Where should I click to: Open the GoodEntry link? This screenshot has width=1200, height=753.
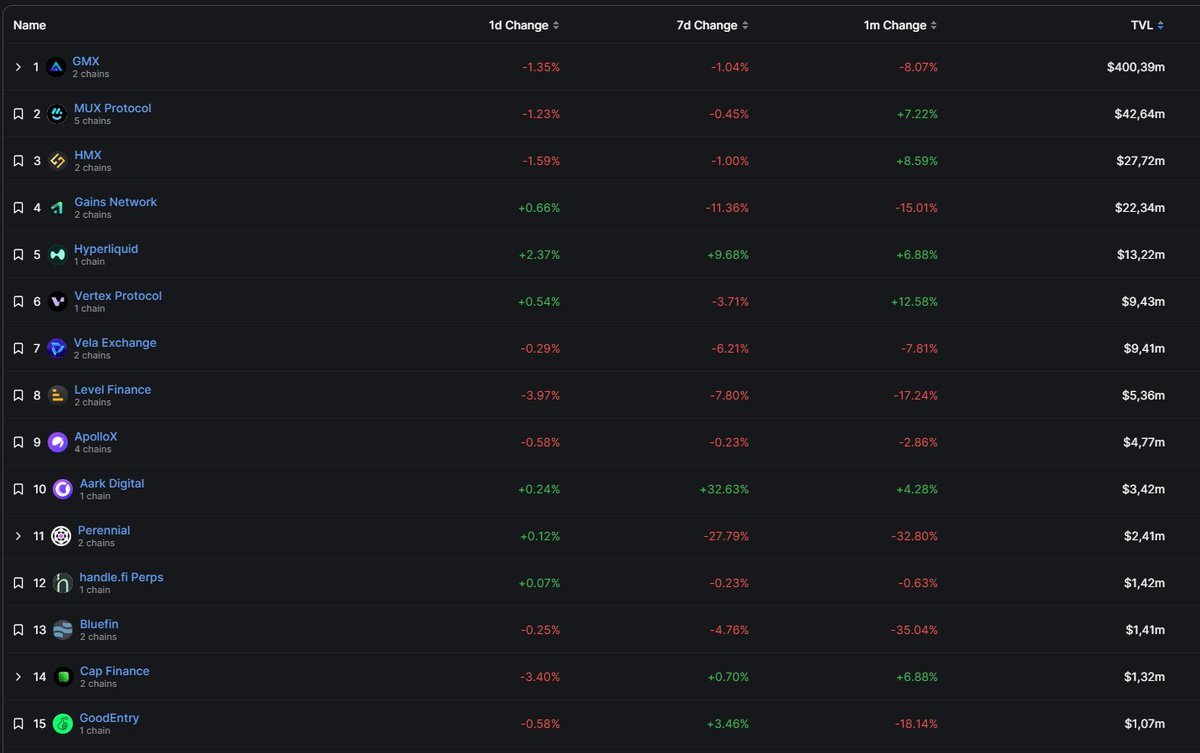pos(109,718)
